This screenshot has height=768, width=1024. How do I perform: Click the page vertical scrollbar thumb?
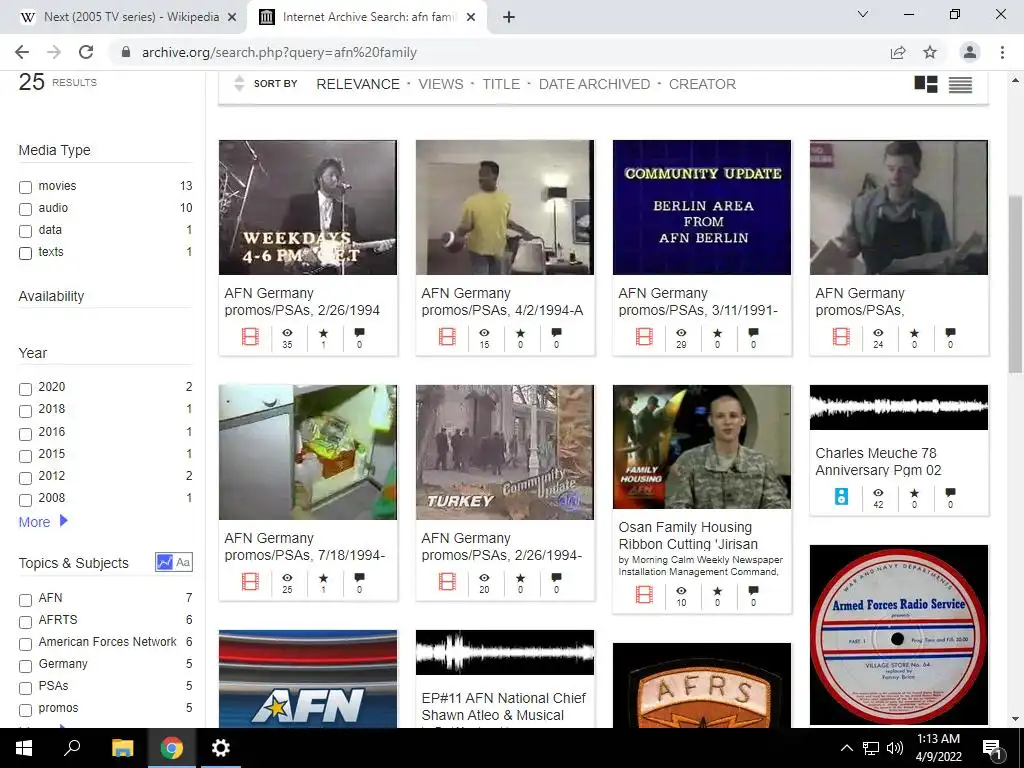[1015, 284]
